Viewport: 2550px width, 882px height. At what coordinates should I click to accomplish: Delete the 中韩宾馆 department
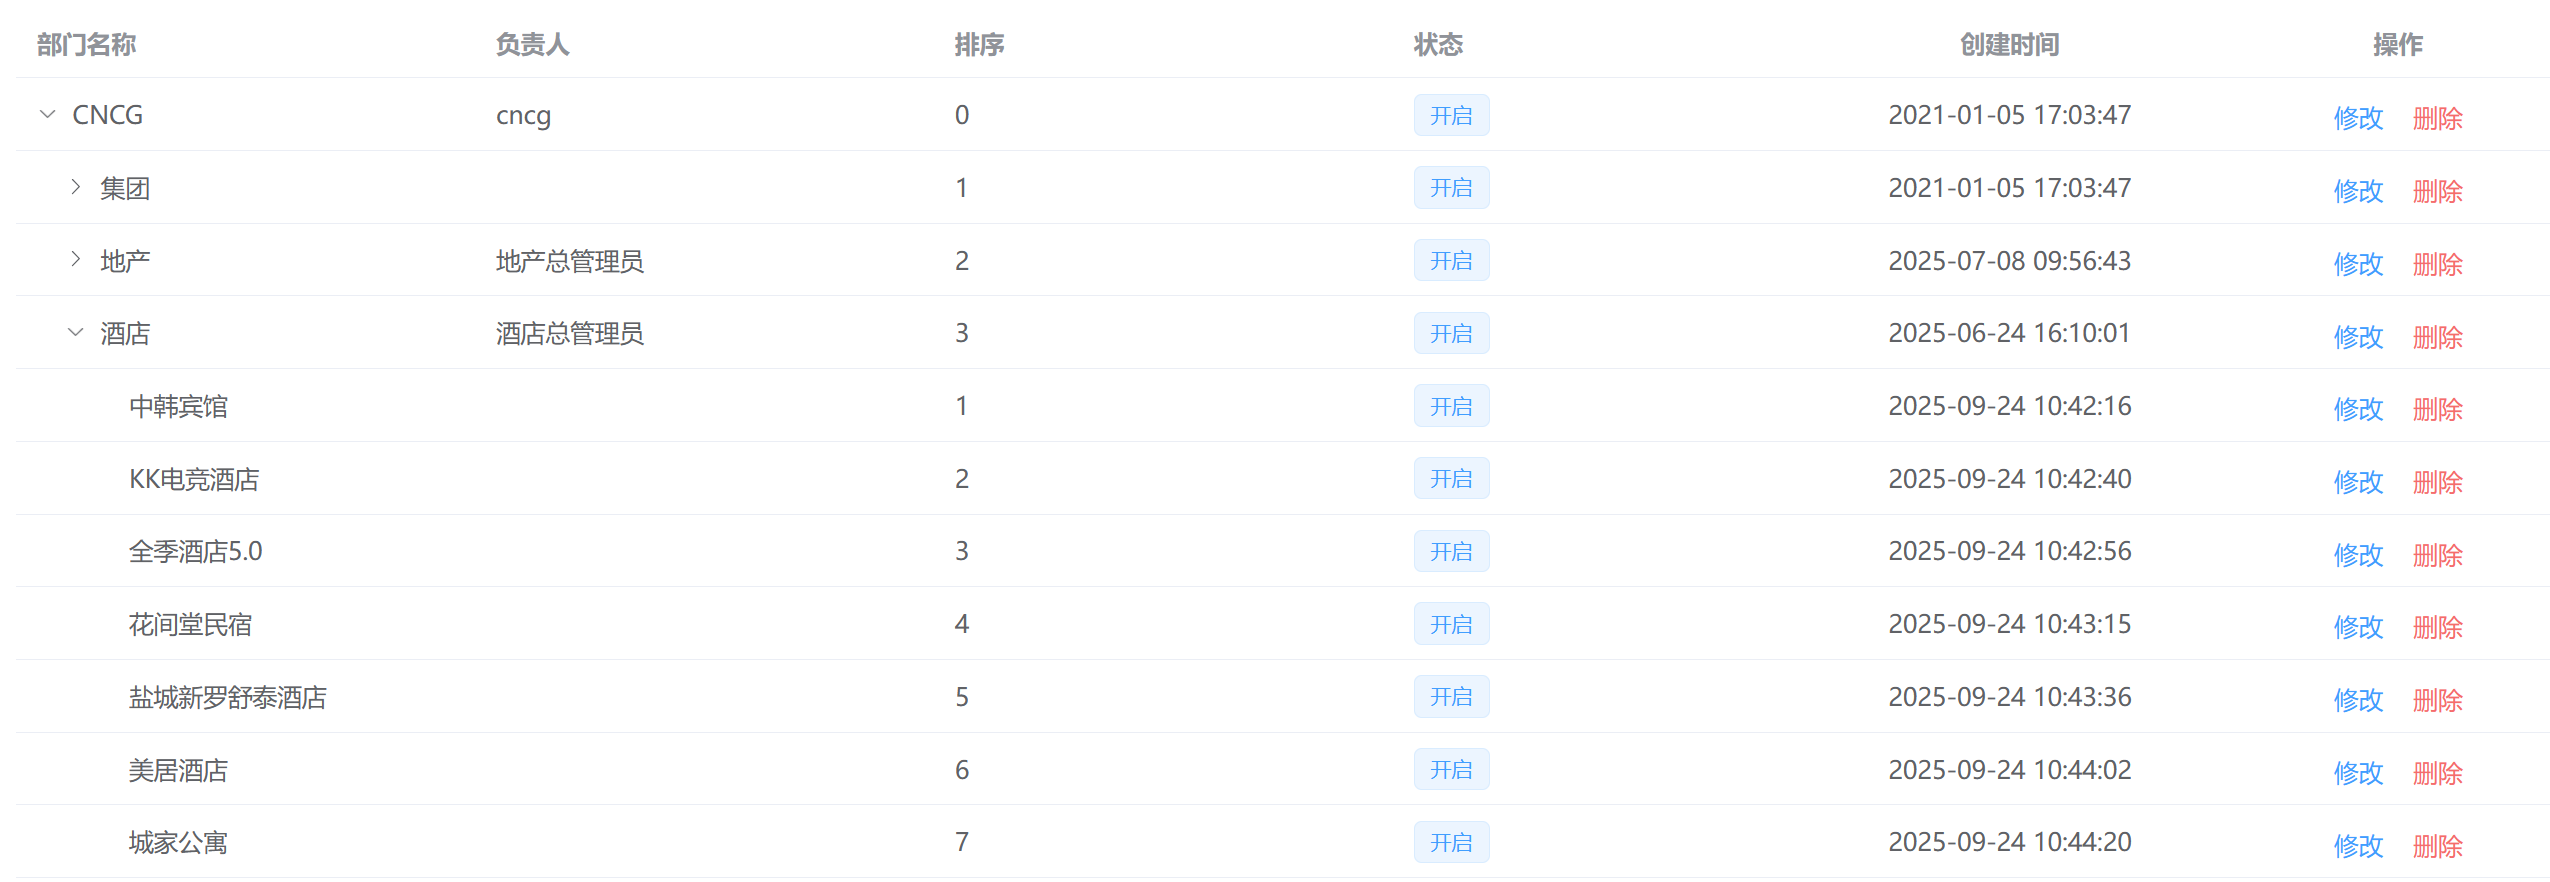(2436, 409)
